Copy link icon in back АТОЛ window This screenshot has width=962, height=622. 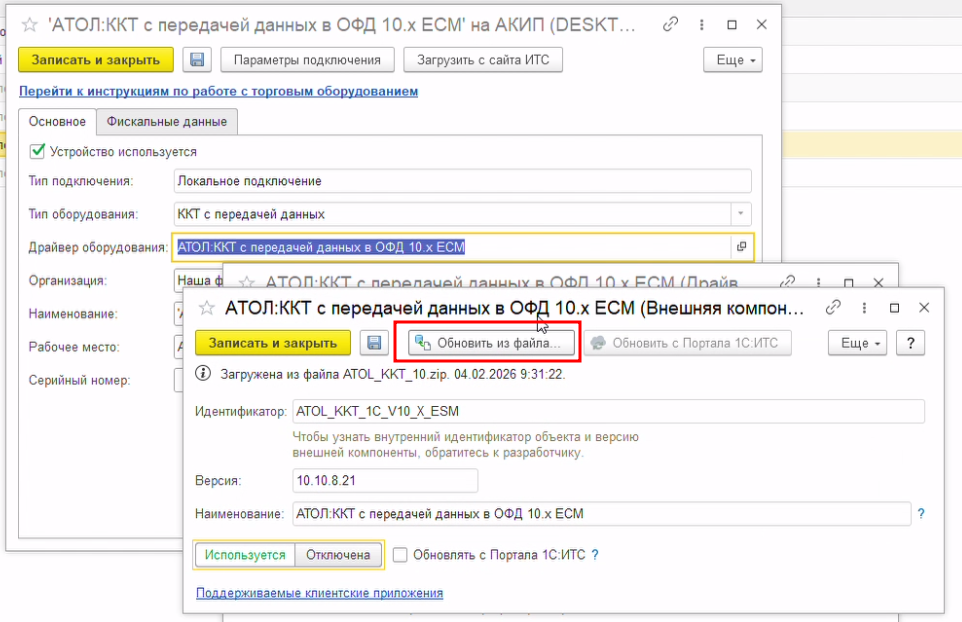[x=671, y=25]
